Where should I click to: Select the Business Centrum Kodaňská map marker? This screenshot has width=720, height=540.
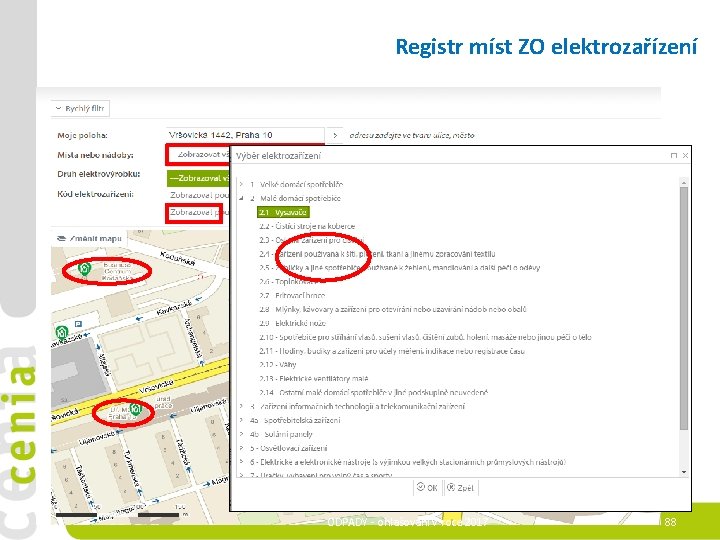pyautogui.click(x=84, y=269)
